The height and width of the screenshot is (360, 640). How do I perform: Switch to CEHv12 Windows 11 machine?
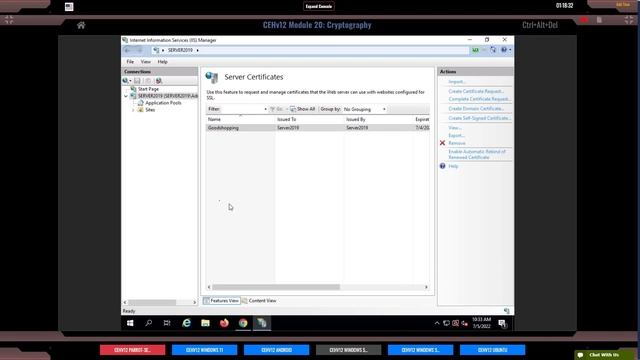[204, 350]
